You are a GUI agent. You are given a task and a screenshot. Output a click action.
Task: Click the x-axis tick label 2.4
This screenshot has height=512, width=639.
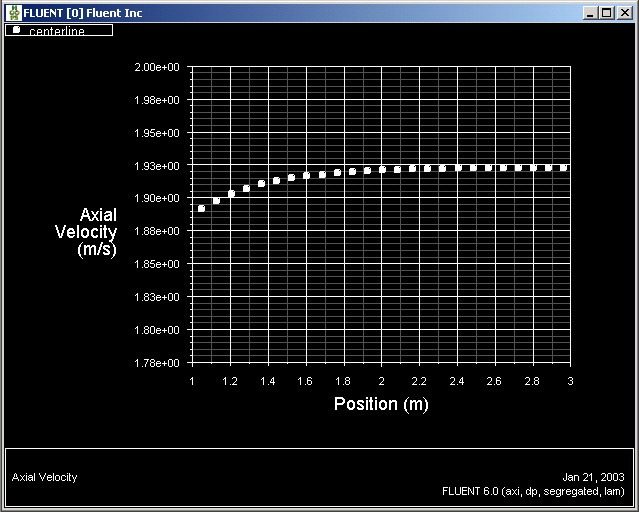(457, 382)
